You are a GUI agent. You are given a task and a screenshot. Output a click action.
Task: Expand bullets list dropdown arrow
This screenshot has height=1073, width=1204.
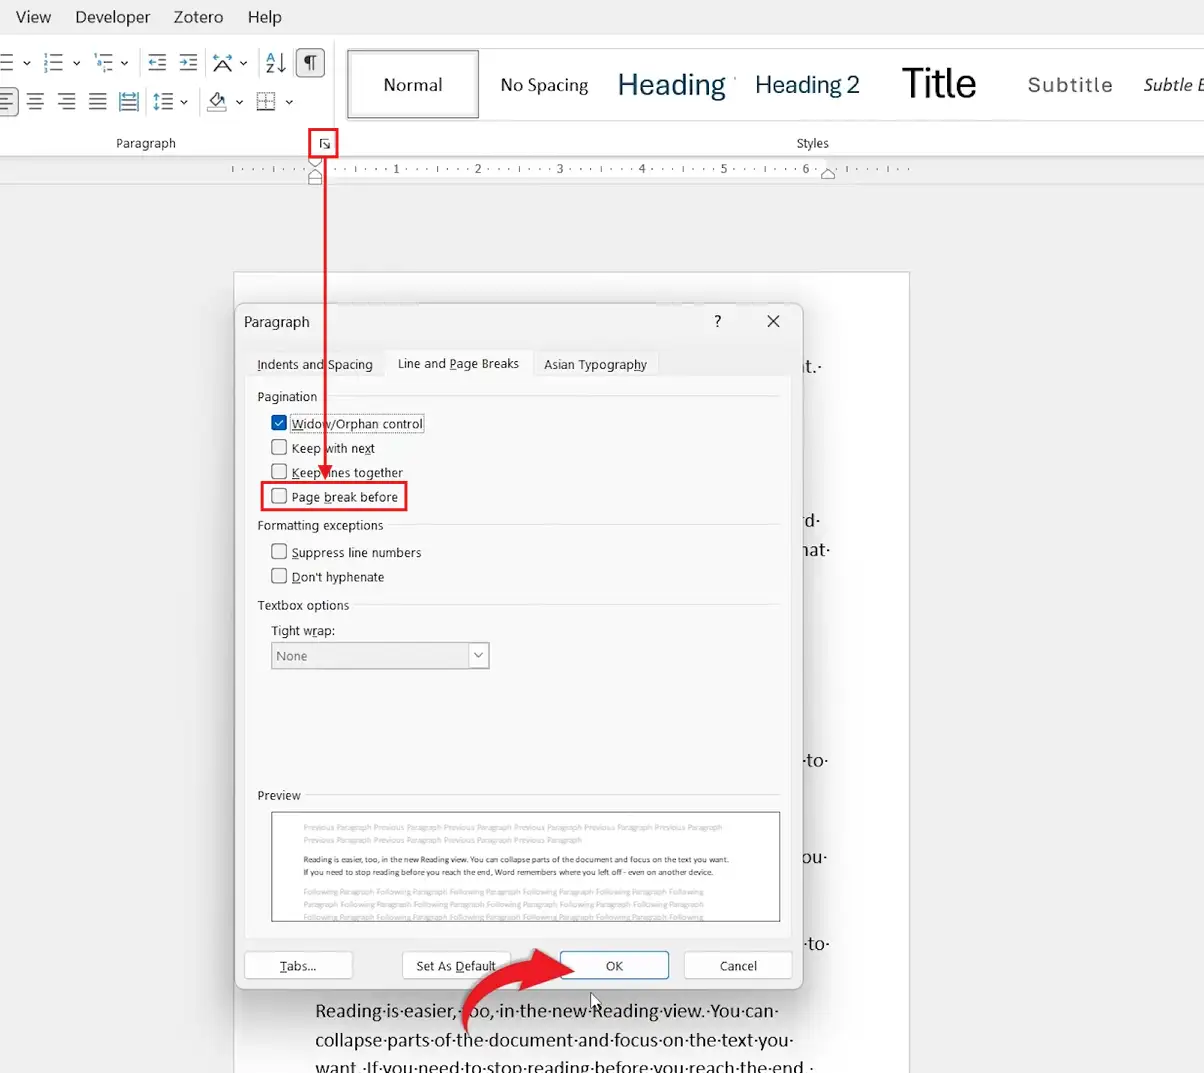(x=27, y=63)
